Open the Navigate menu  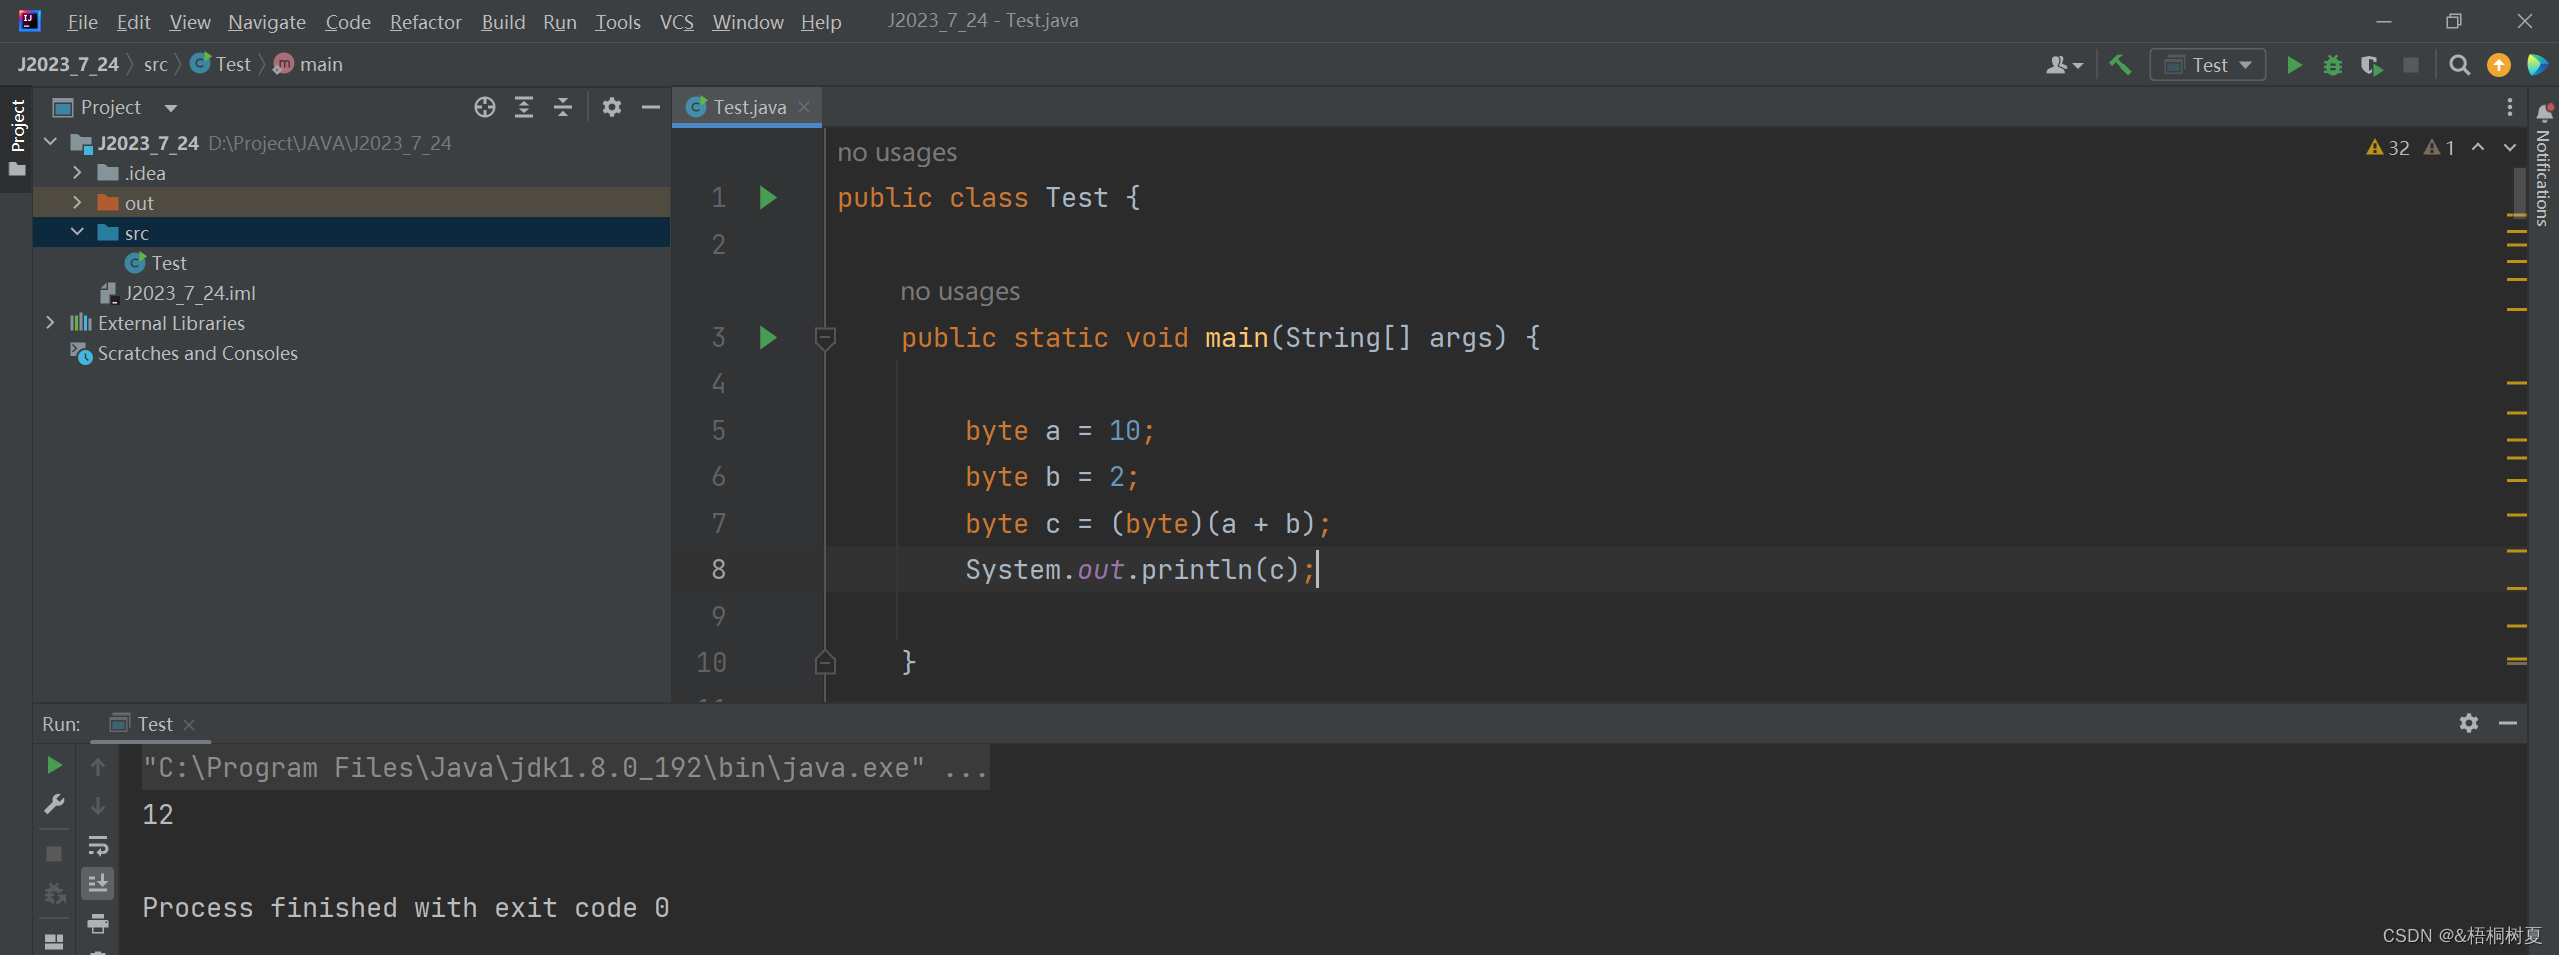click(x=267, y=22)
